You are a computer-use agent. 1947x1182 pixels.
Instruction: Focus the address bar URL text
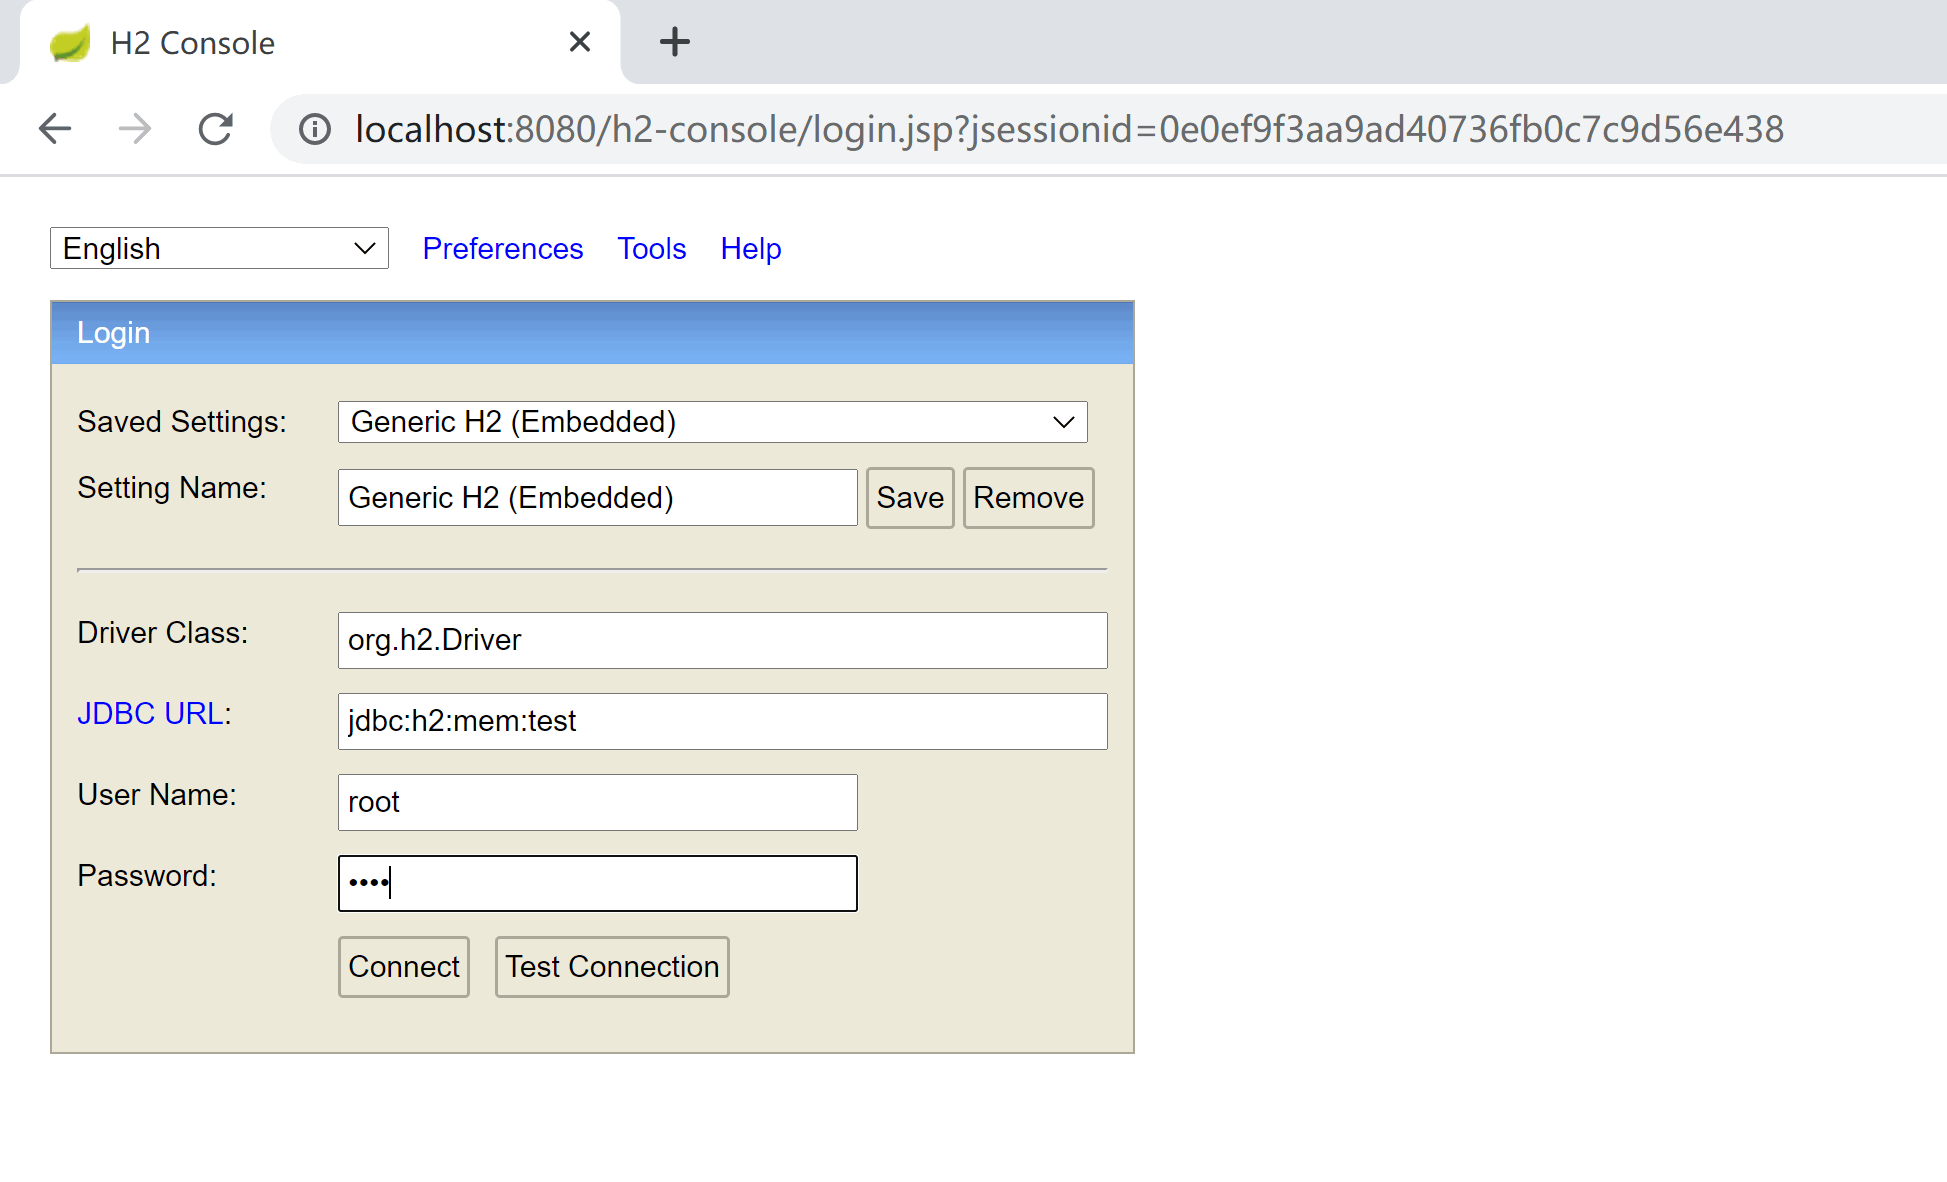point(1069,129)
